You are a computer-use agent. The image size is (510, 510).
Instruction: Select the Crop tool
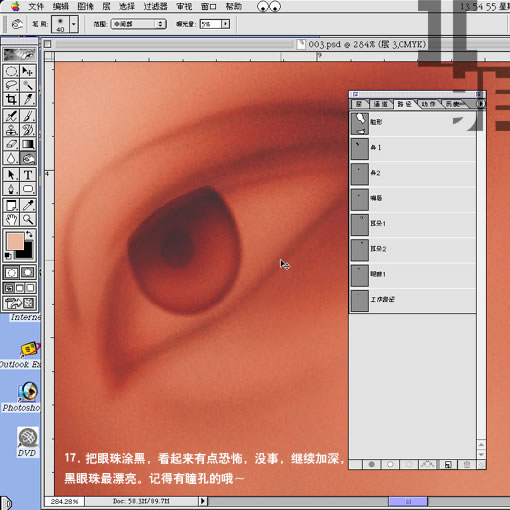point(11,99)
